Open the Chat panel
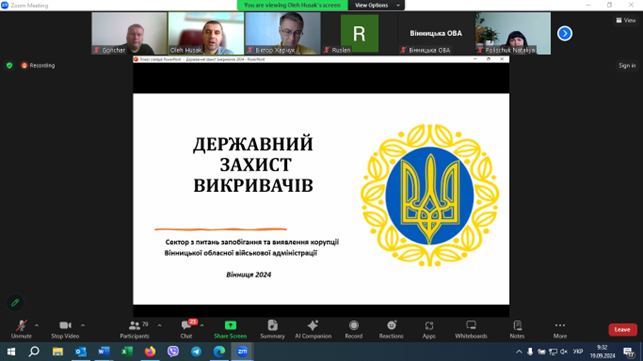This screenshot has height=361, width=643. pyautogui.click(x=186, y=329)
